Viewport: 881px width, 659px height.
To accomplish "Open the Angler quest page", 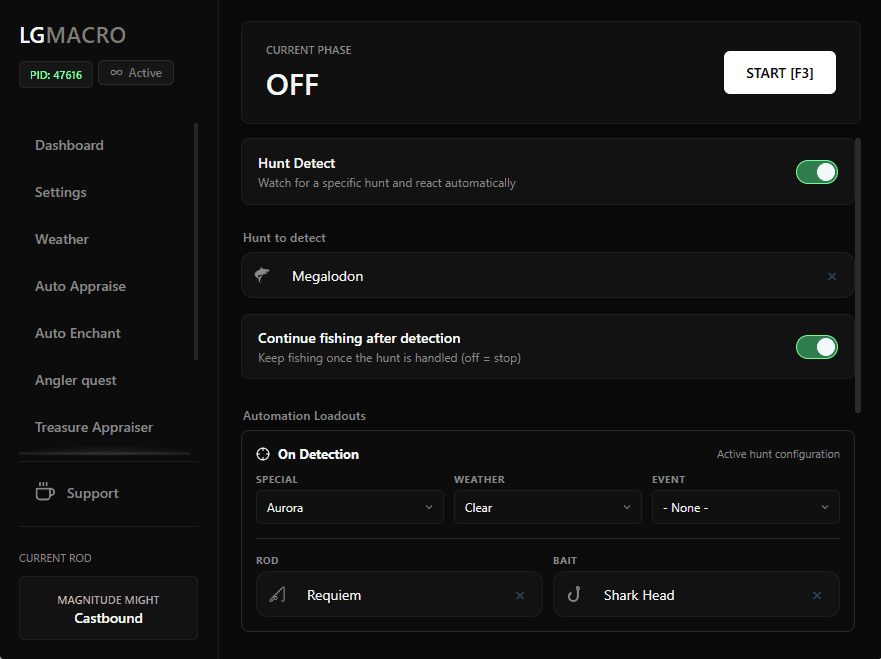I will point(75,380).
